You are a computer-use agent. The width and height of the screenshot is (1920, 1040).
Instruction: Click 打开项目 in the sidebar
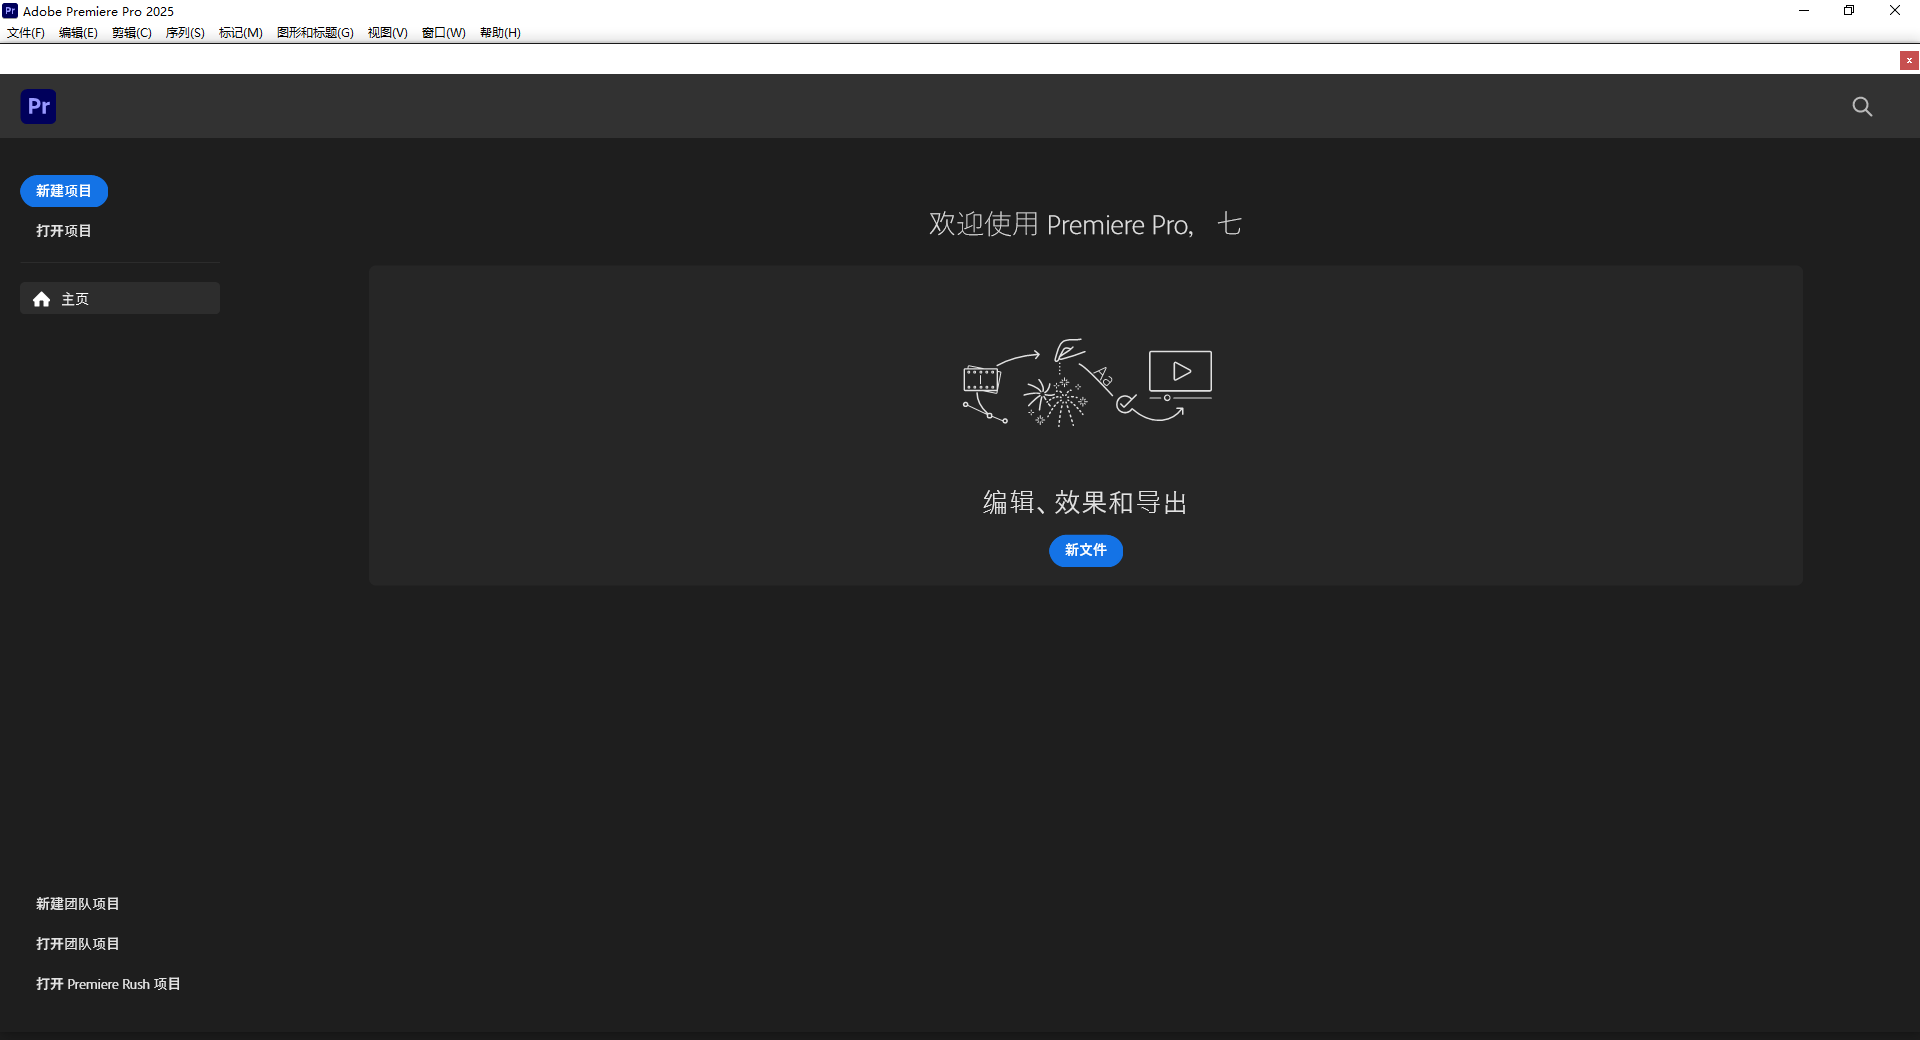click(x=63, y=230)
